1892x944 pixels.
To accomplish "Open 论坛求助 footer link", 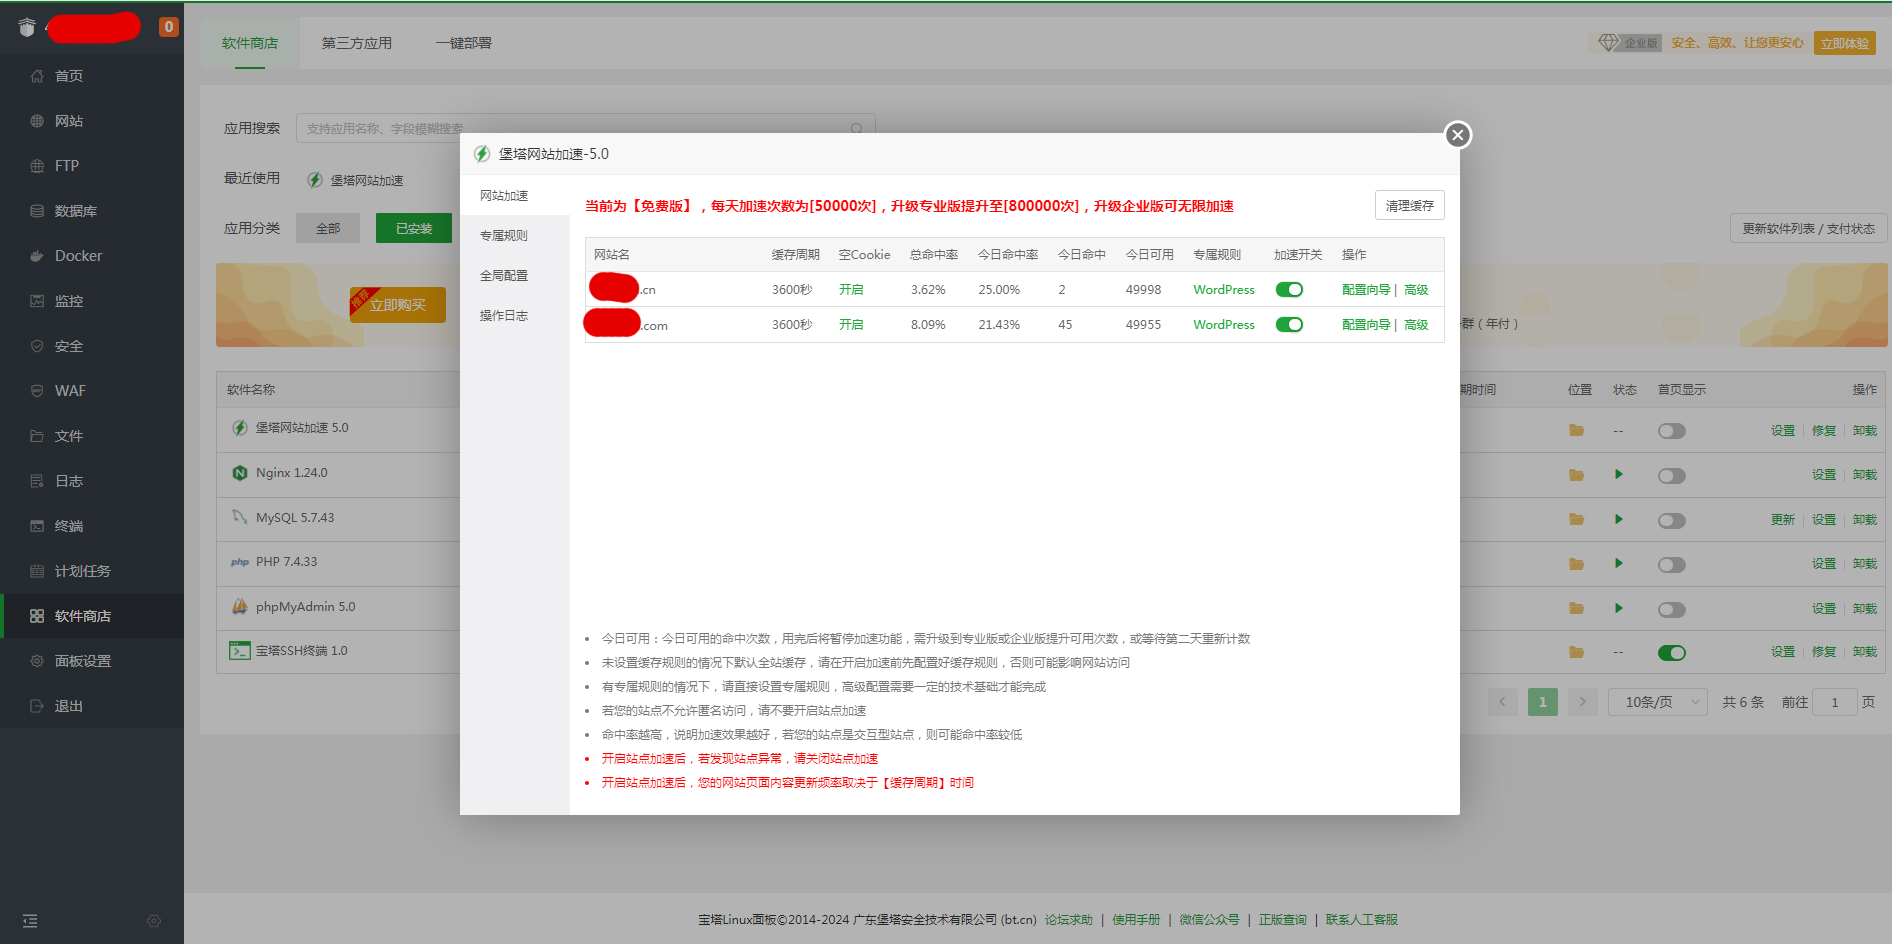I will pos(1068,920).
